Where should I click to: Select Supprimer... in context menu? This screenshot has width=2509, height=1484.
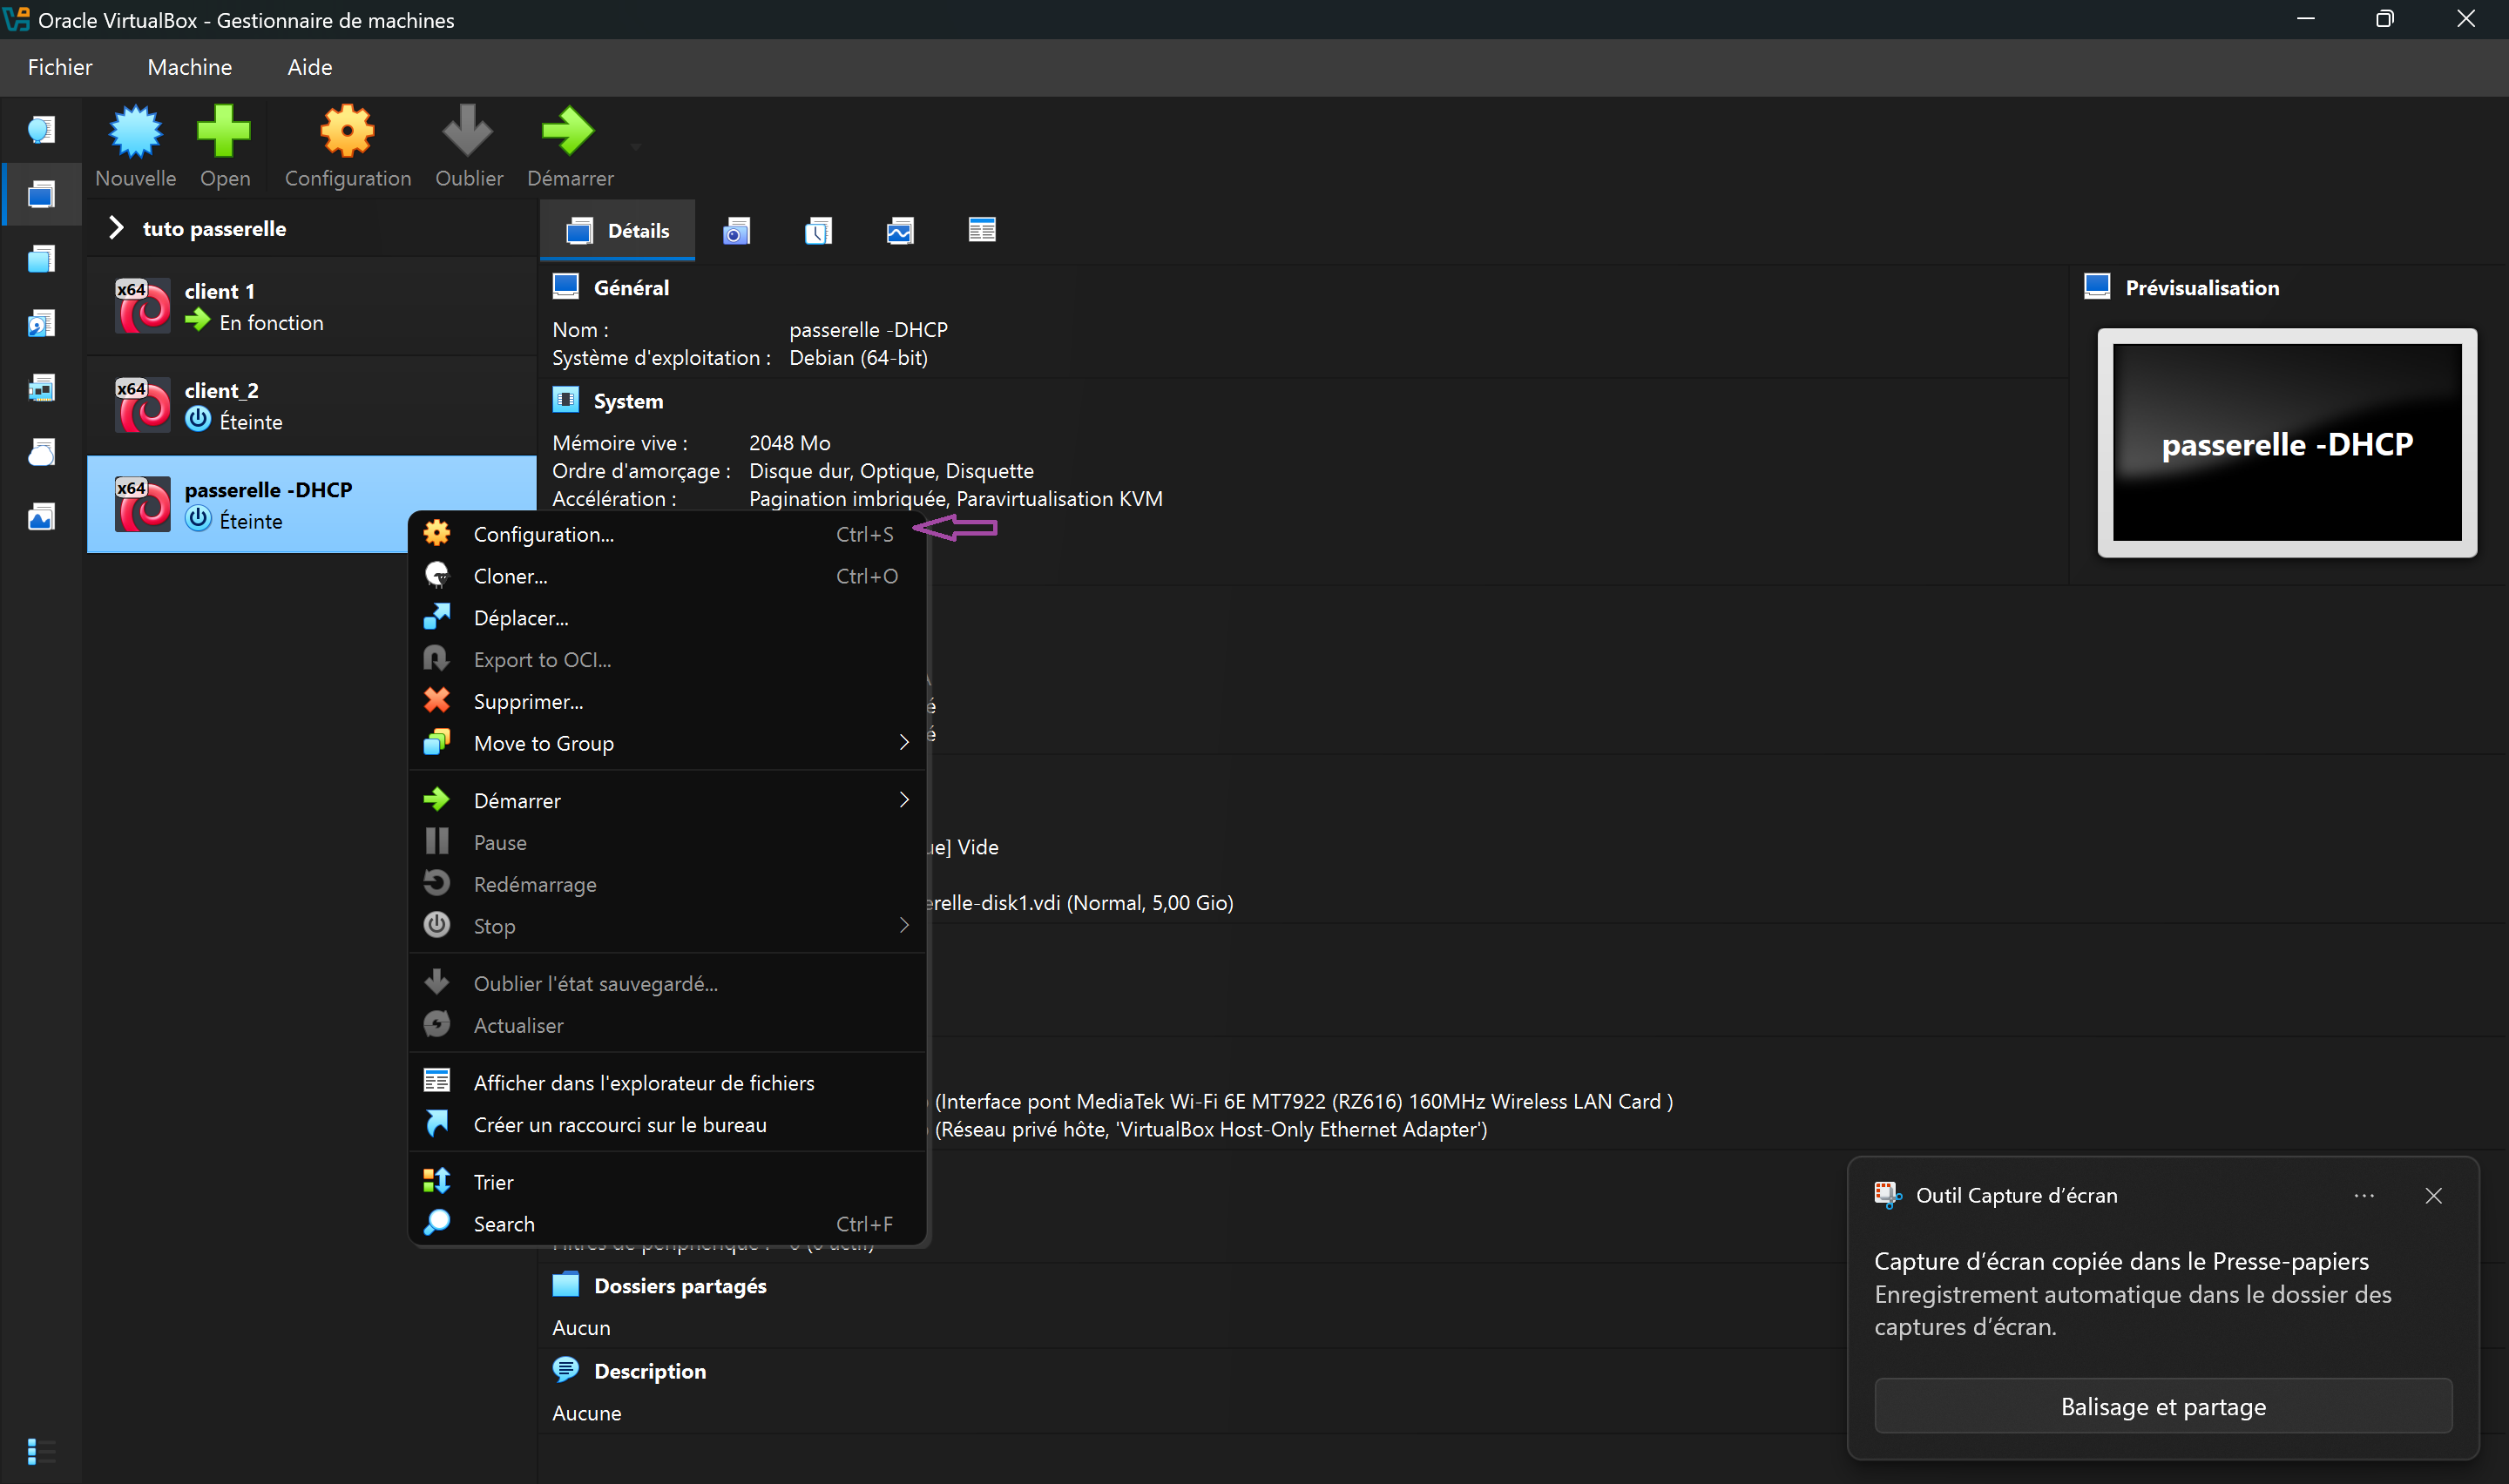(x=528, y=702)
